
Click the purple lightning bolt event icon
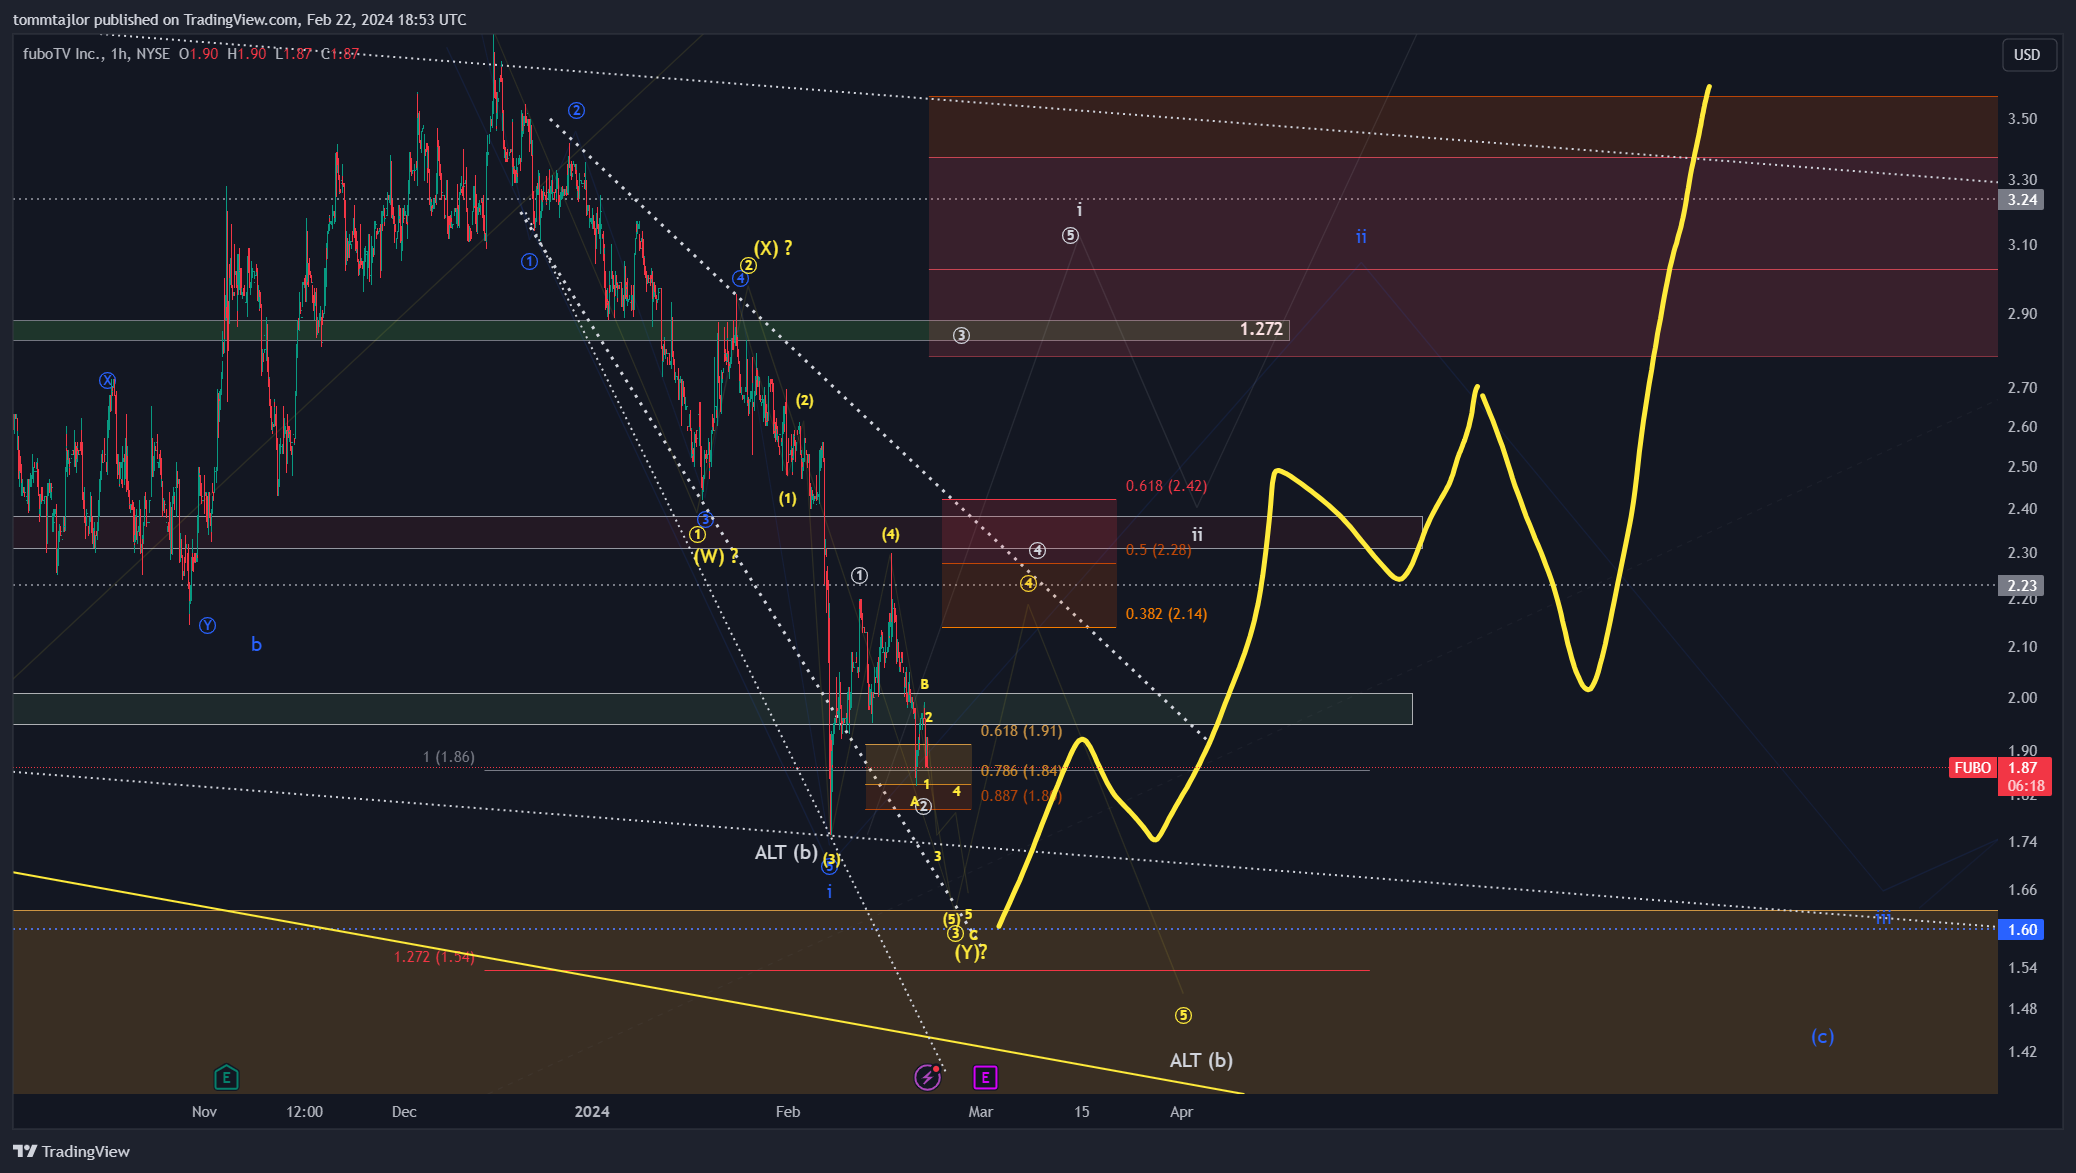coord(928,1077)
